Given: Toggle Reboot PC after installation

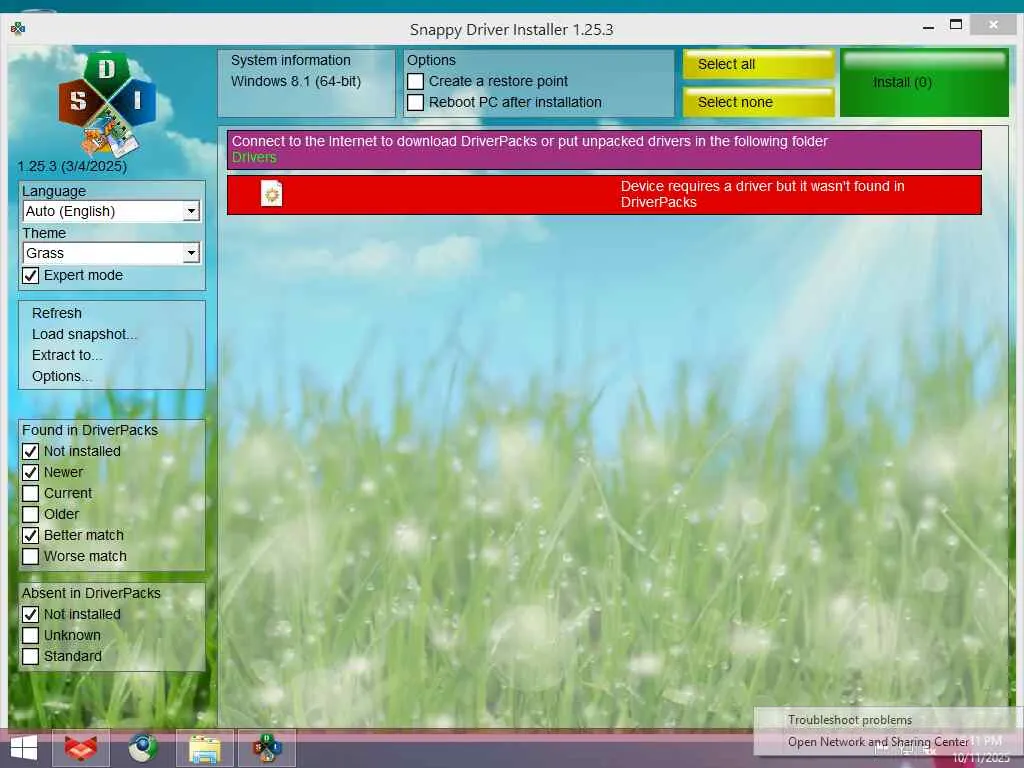Looking at the screenshot, I should [x=415, y=103].
